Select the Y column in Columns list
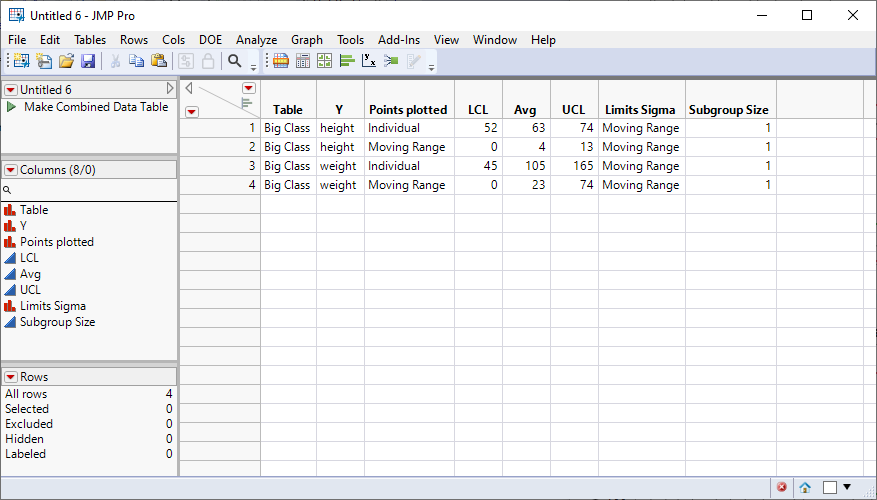The height and width of the screenshot is (500, 877). [x=23, y=226]
